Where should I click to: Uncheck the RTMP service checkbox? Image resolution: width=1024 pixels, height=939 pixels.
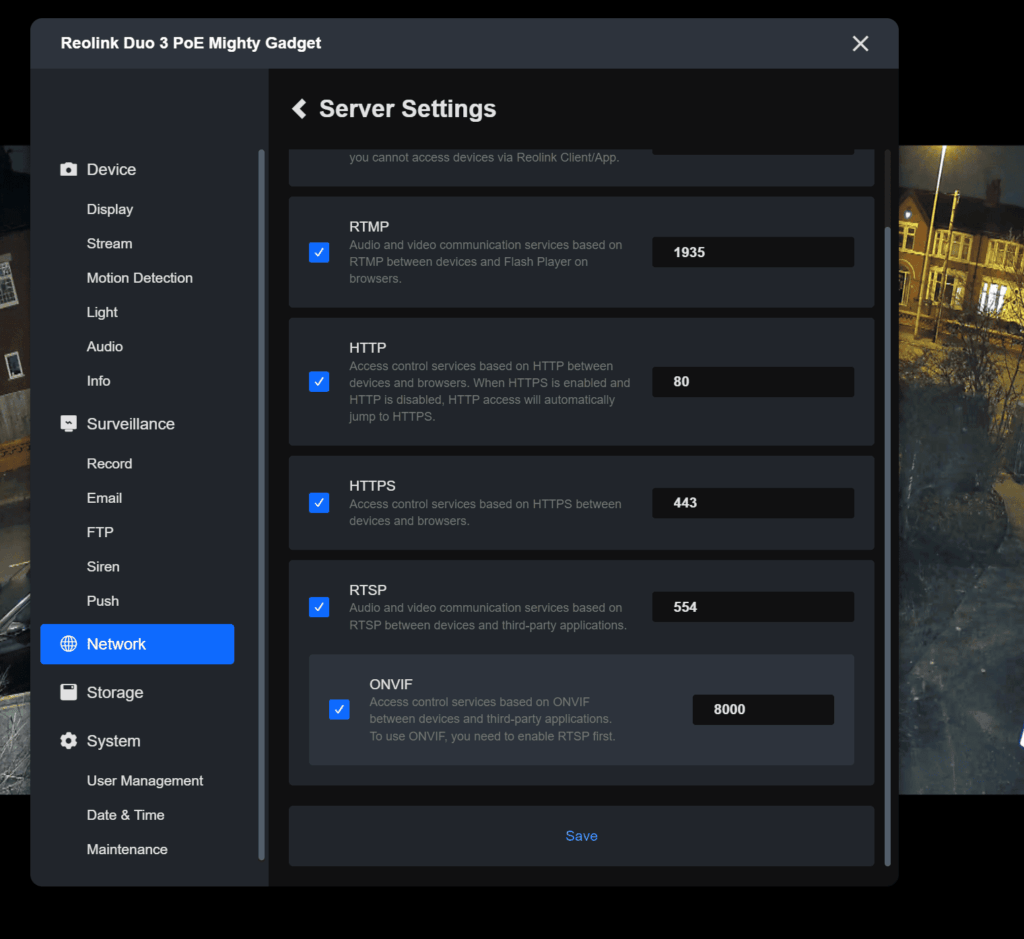pos(319,252)
